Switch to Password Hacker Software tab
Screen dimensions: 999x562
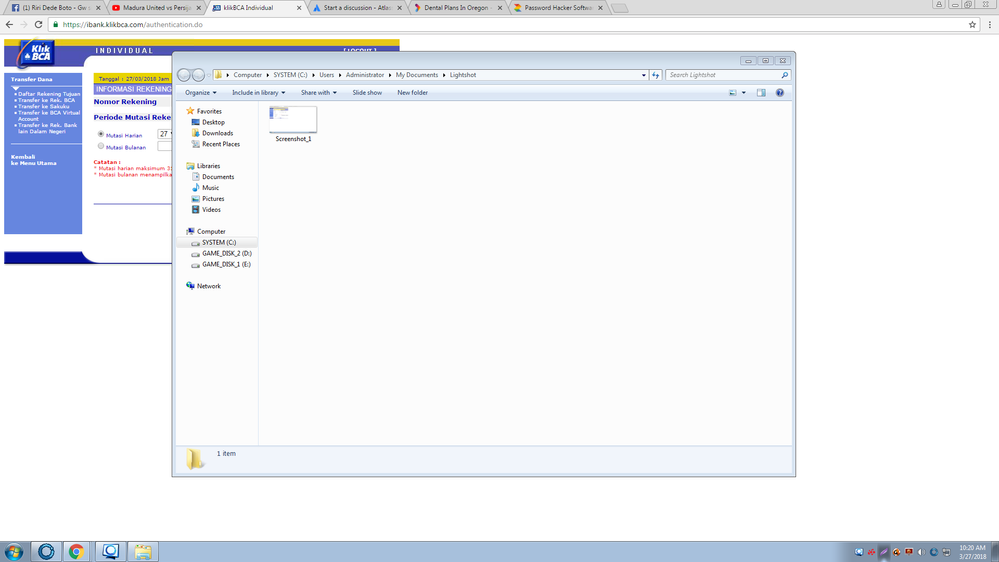558,8
